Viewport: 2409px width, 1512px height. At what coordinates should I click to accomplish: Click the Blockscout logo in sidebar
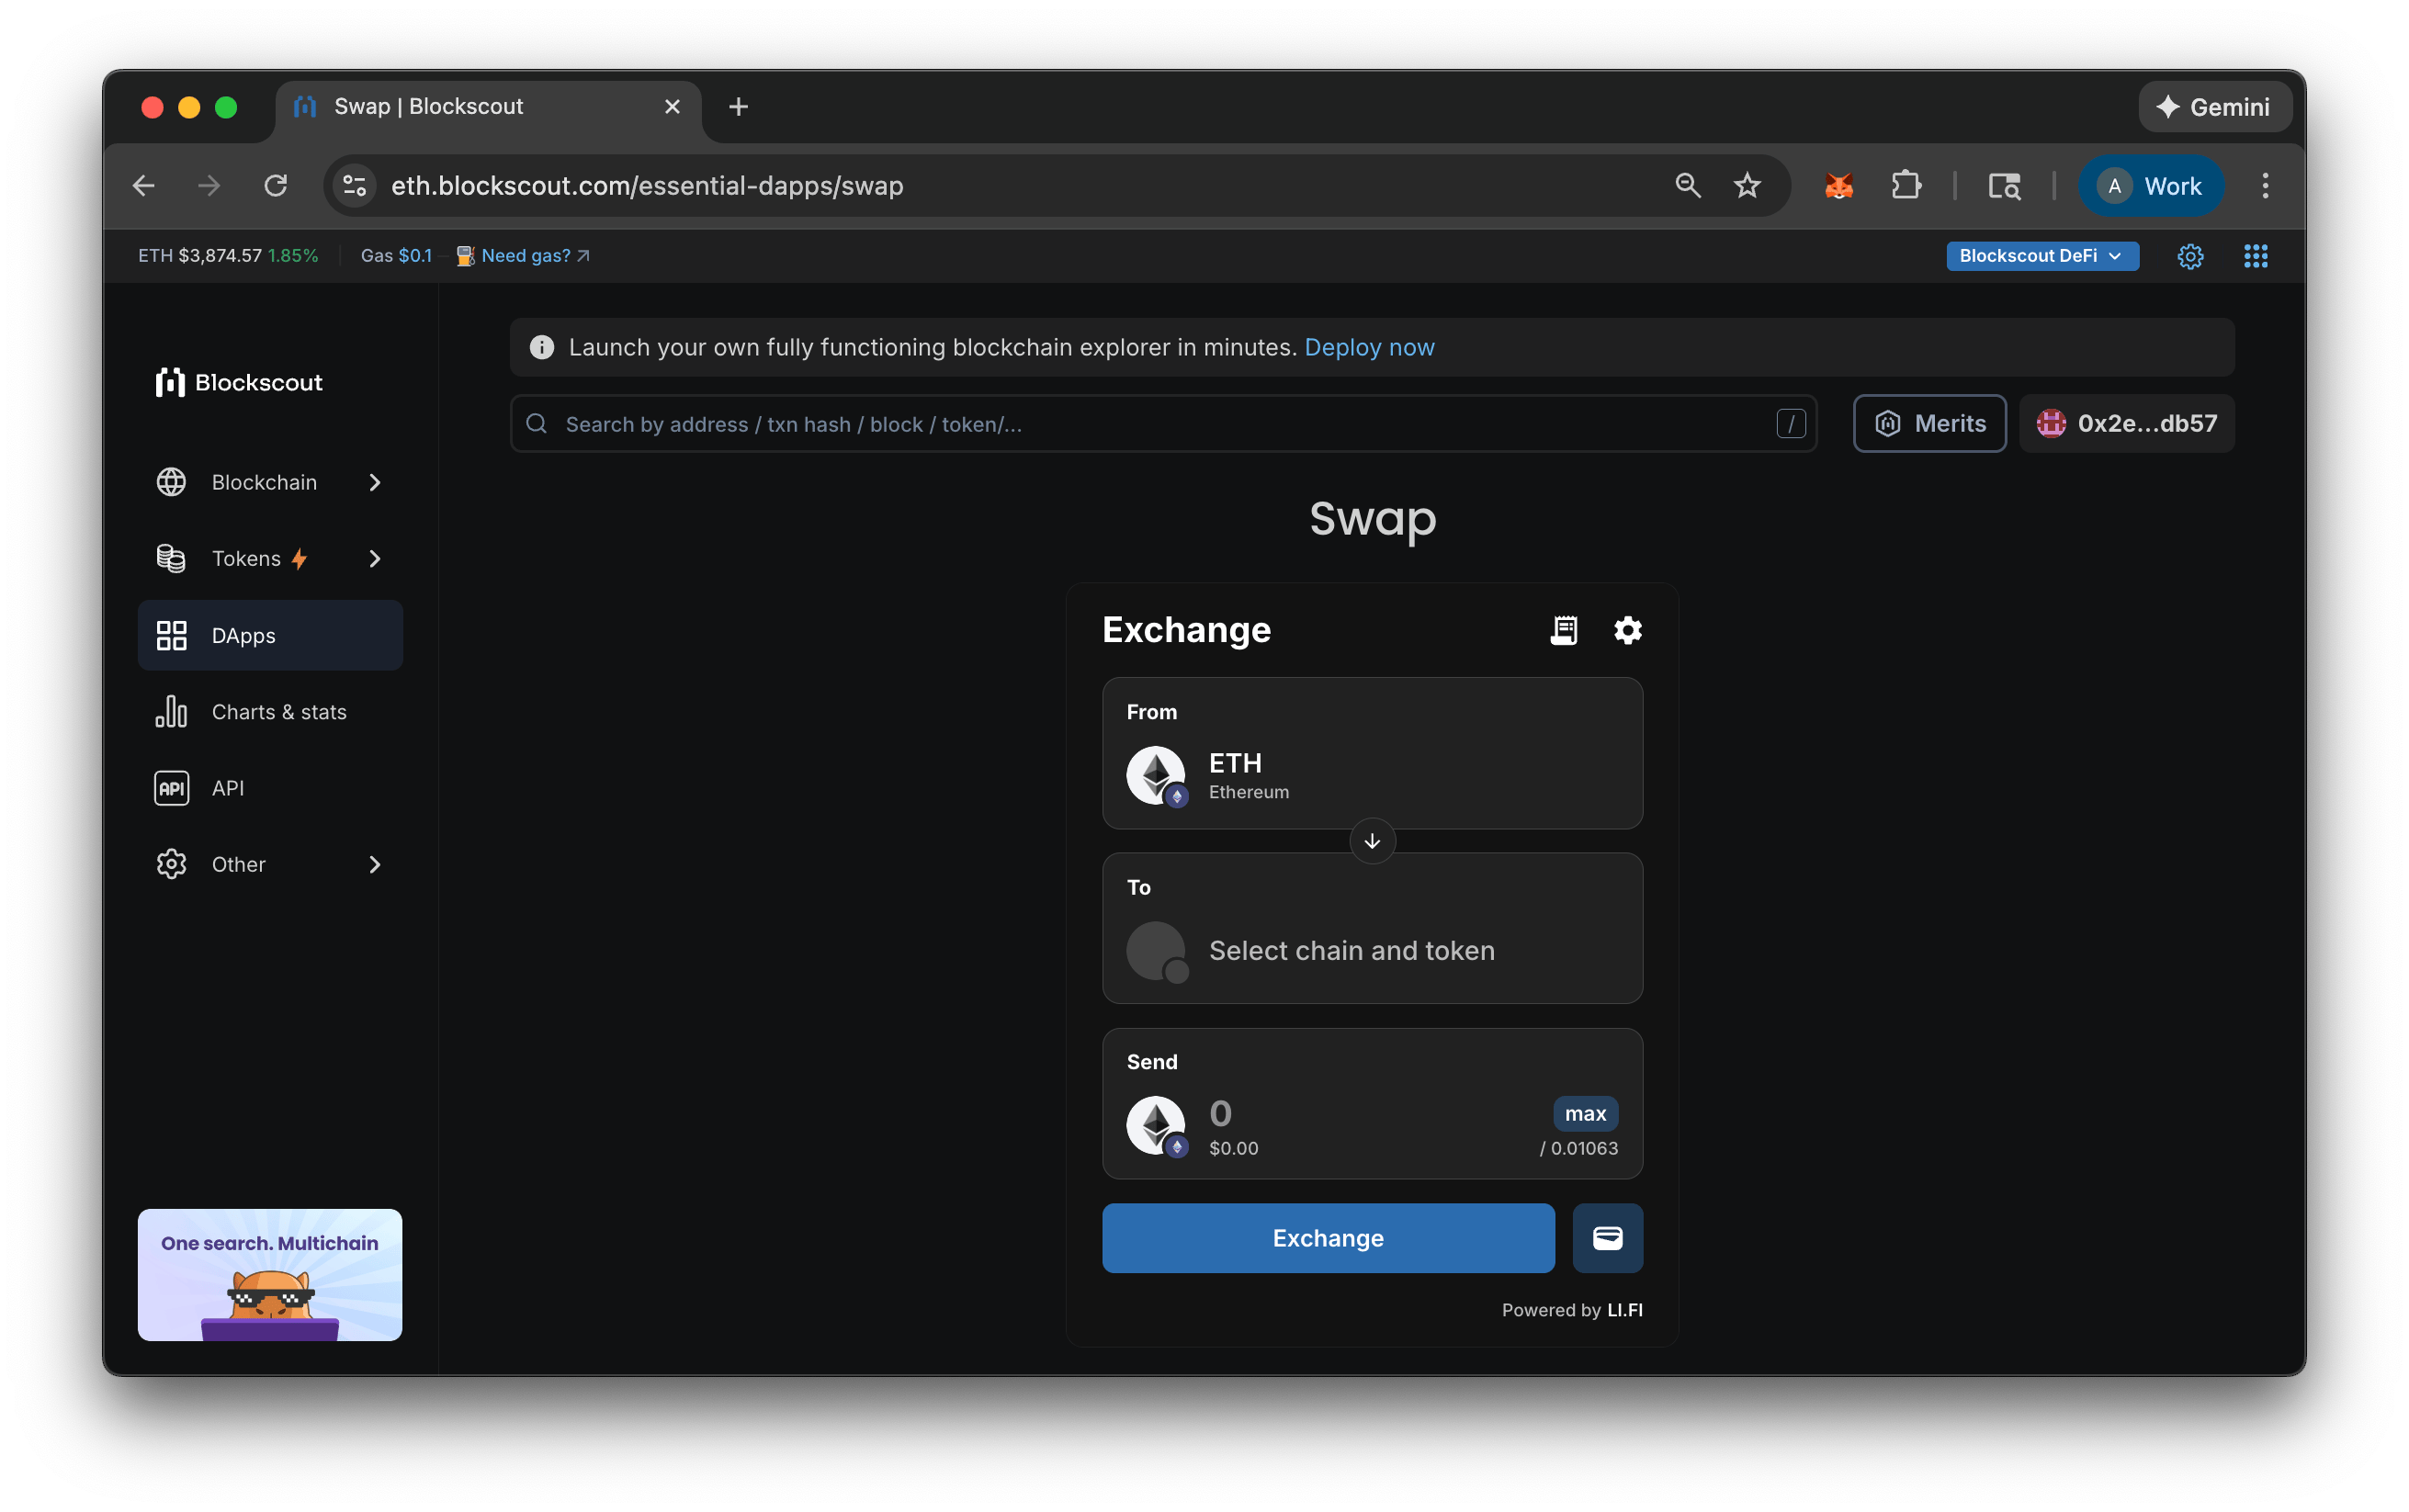pos(240,382)
